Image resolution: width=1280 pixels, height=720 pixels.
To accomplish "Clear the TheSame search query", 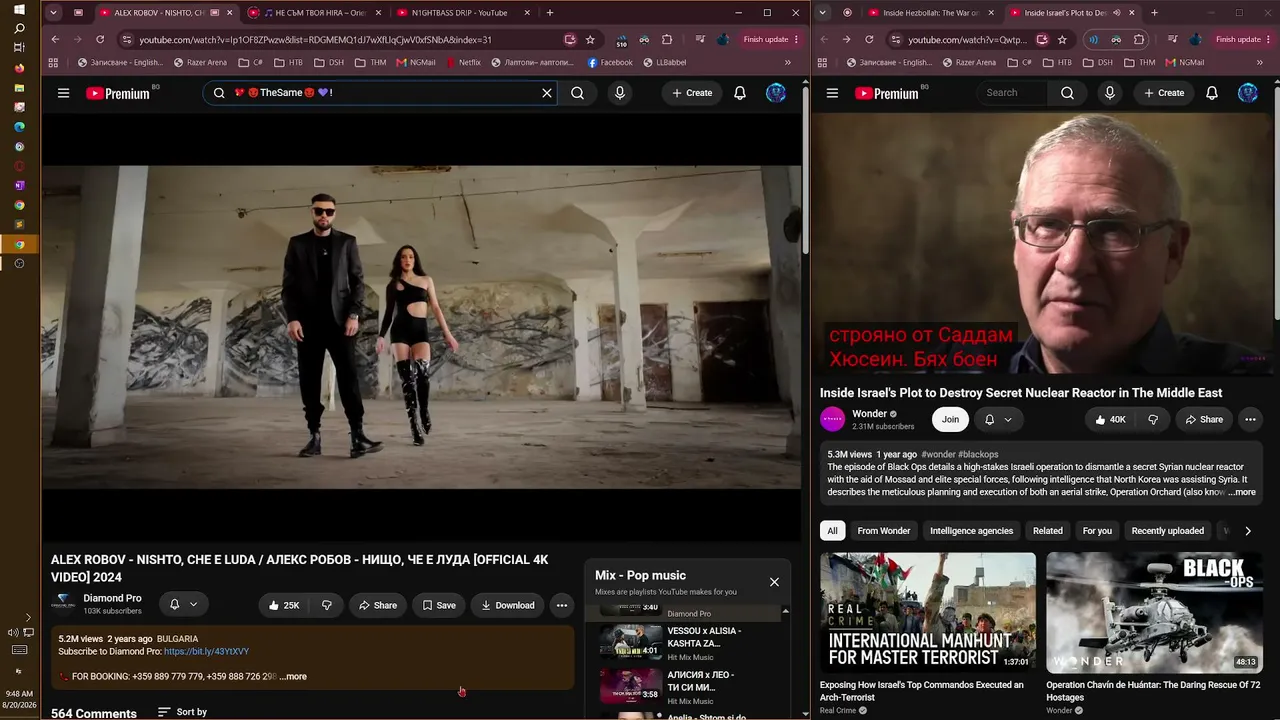I will (x=546, y=93).
